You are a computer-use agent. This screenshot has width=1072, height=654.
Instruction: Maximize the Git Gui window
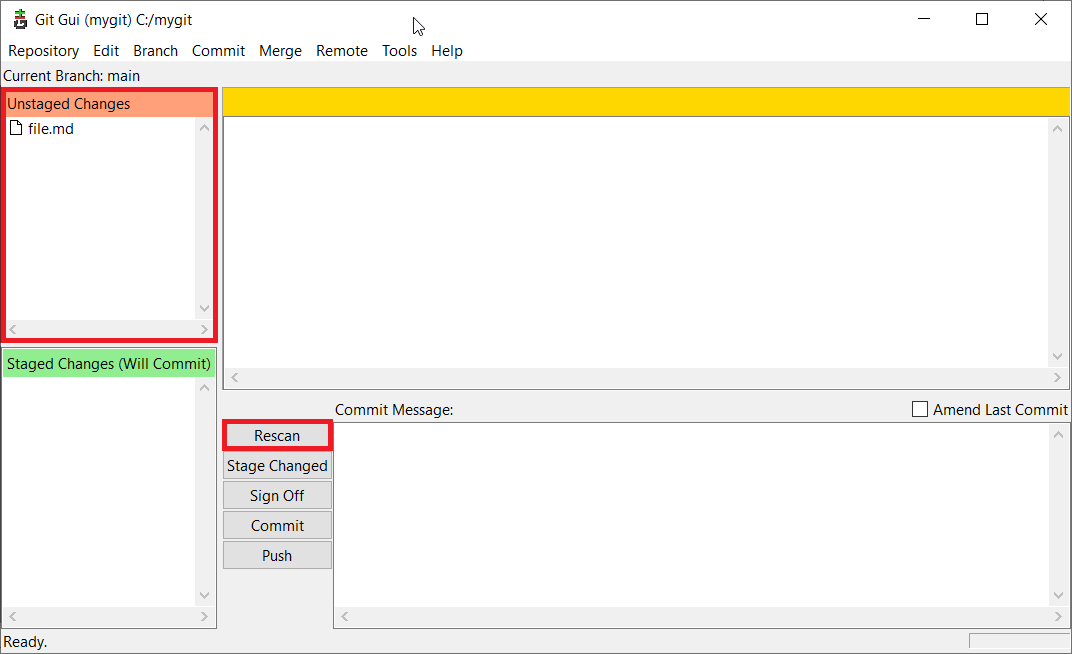[x=982, y=19]
